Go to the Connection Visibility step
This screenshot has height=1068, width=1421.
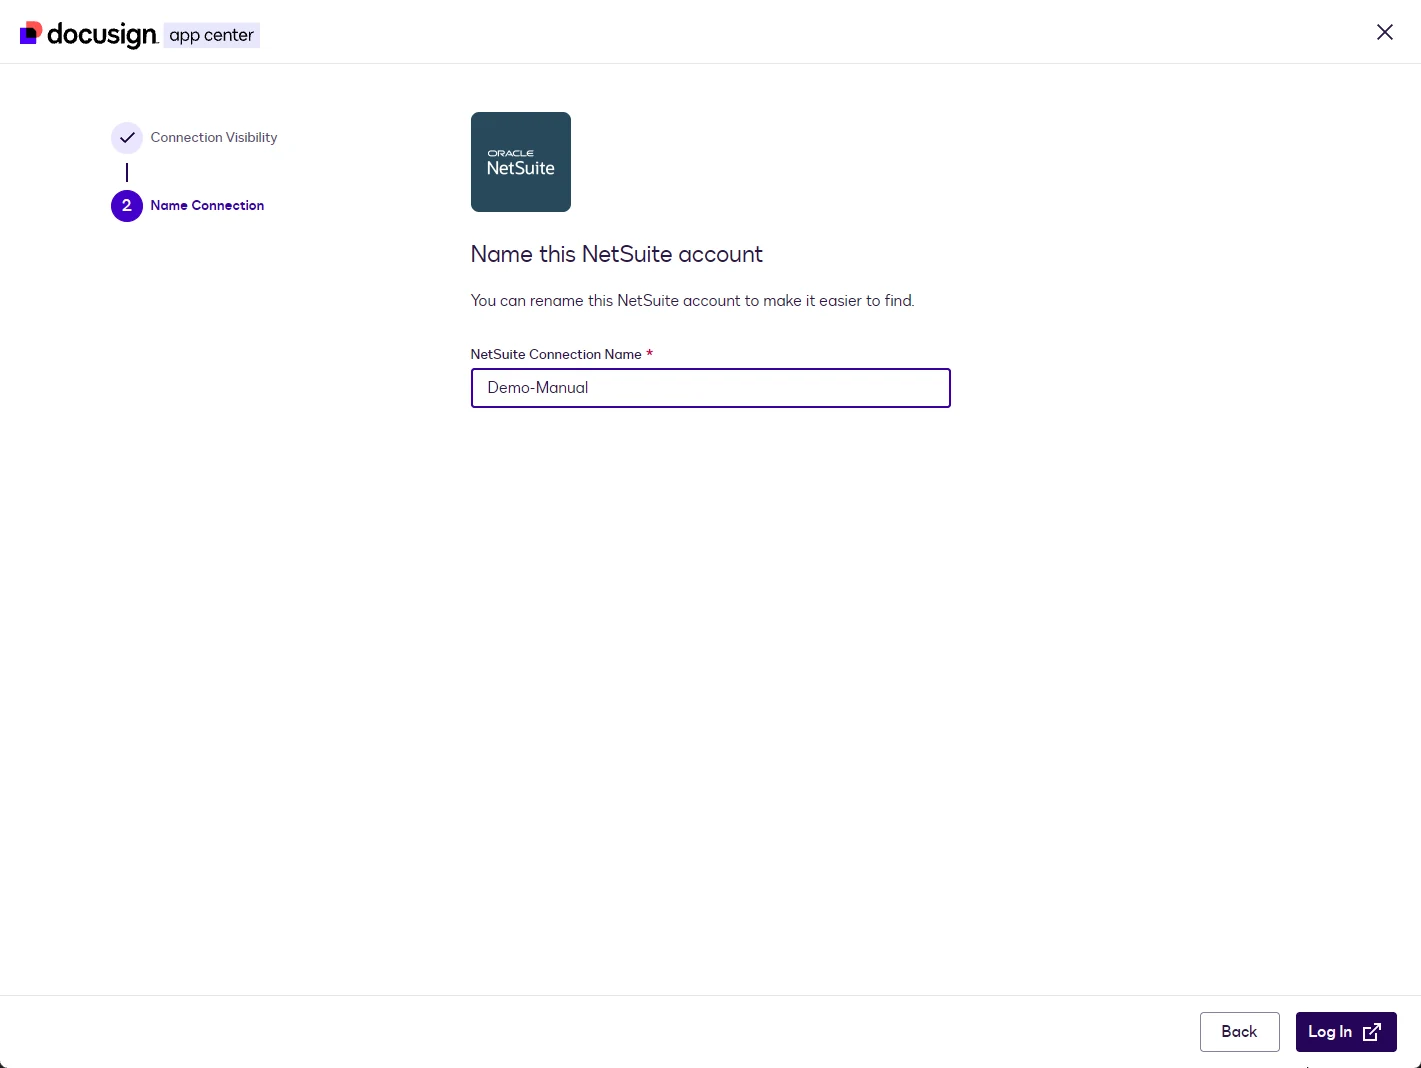(x=214, y=138)
